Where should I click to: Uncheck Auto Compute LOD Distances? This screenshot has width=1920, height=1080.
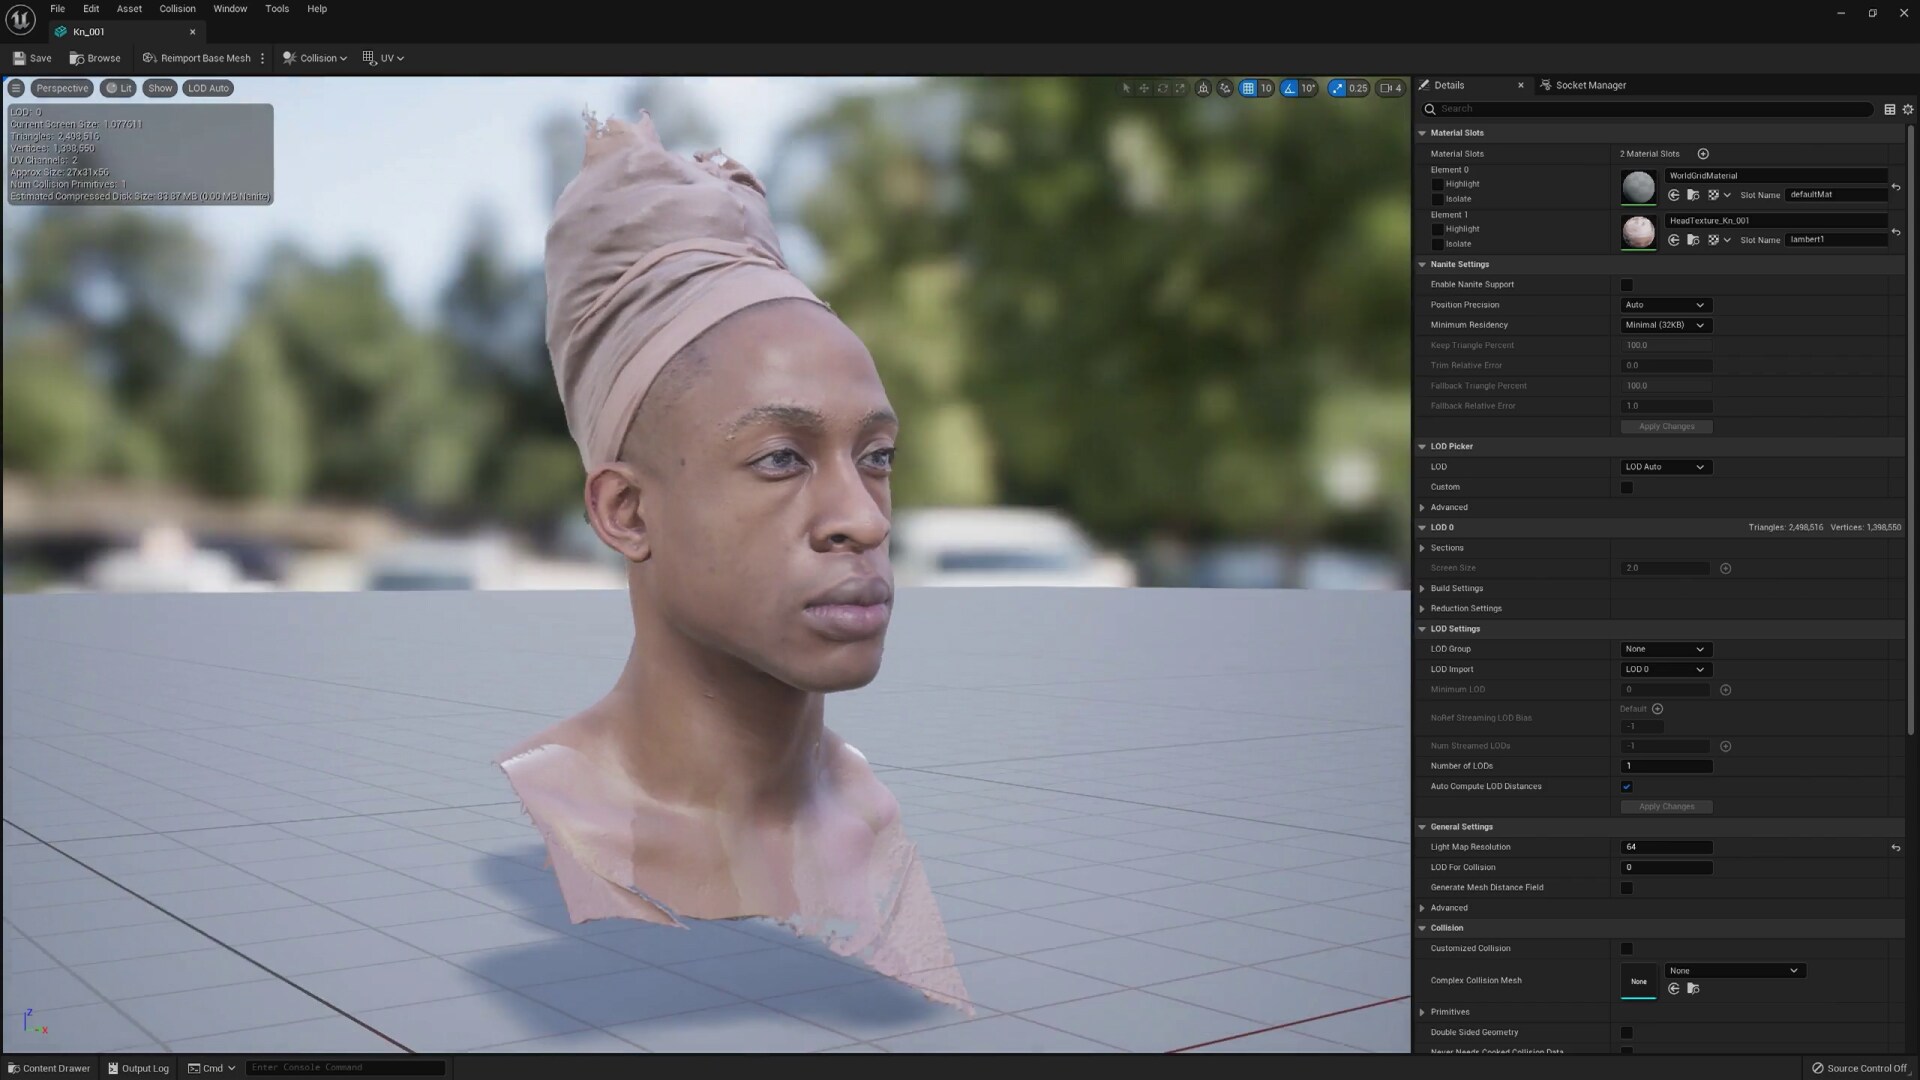point(1627,787)
